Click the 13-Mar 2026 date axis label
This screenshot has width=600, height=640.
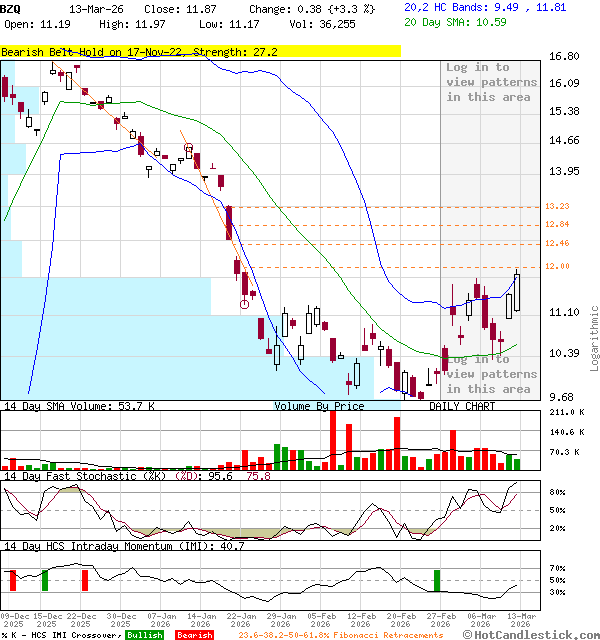click(518, 620)
